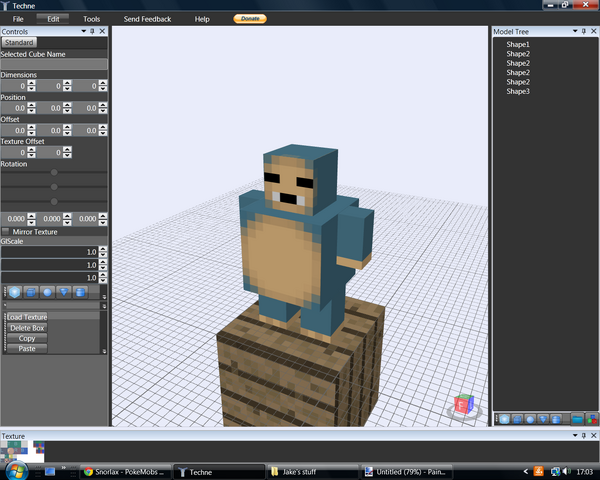Open the Model Tree panel dropdown arrow
This screenshot has width=600, height=480.
tap(575, 31)
